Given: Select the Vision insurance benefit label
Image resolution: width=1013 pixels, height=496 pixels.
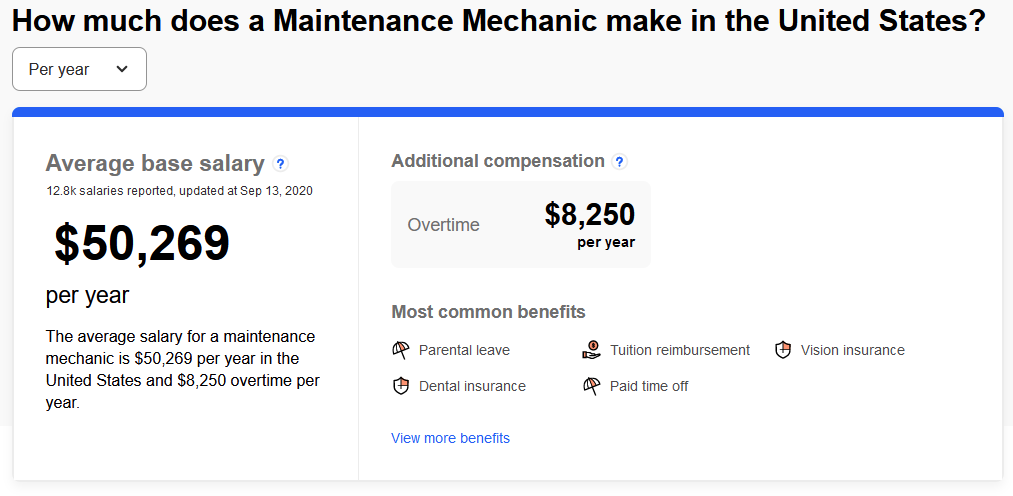Looking at the screenshot, I should tap(852, 350).
